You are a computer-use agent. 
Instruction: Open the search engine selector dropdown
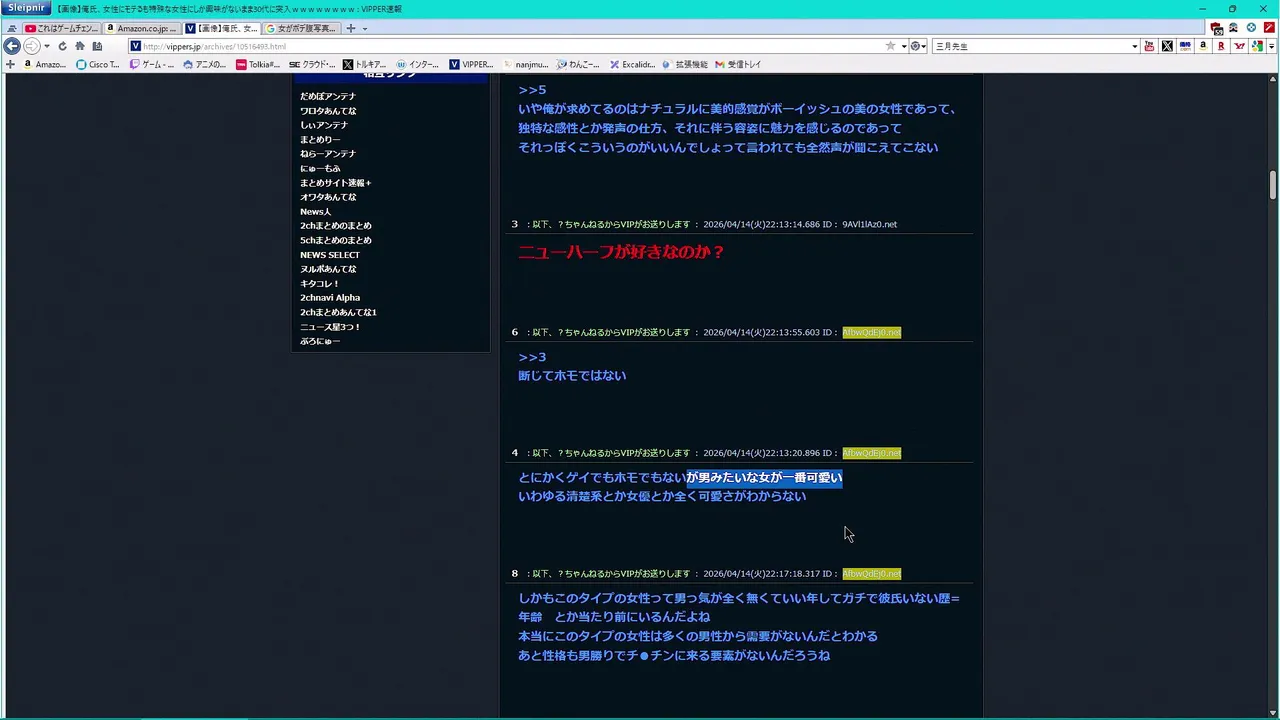tap(918, 46)
